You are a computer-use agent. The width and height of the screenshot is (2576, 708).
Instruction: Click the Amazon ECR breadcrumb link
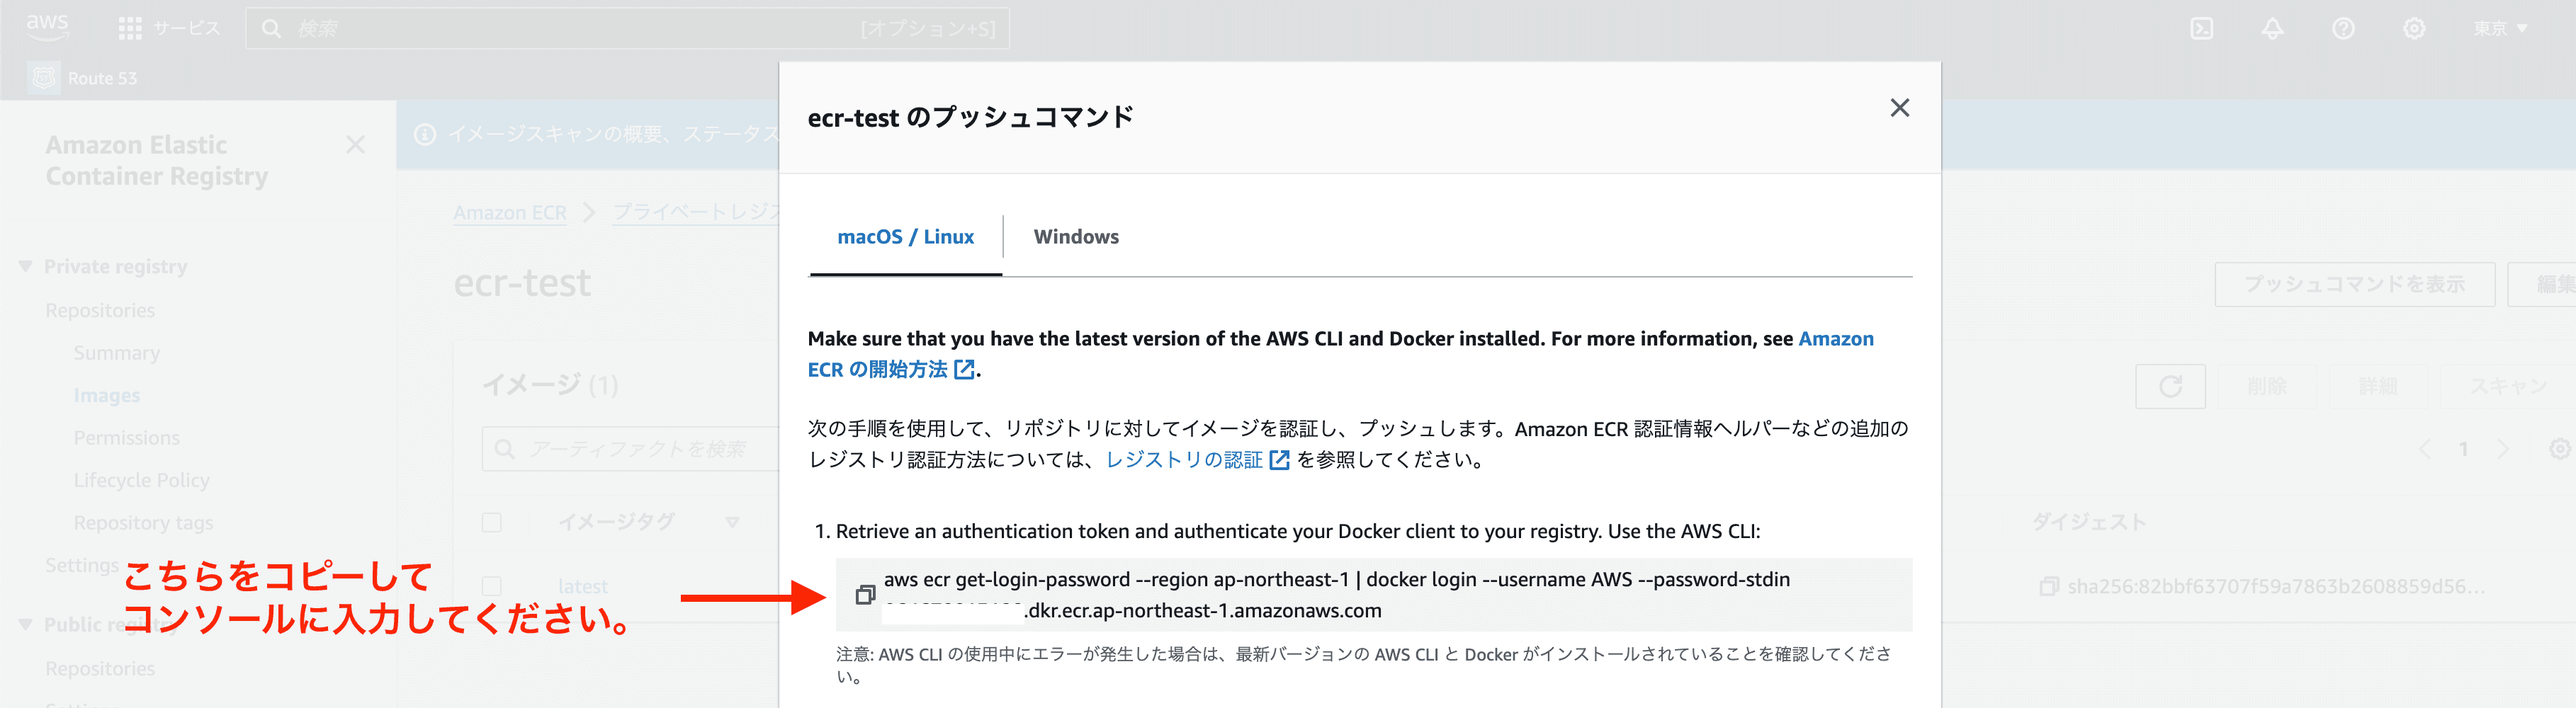pyautogui.click(x=509, y=212)
